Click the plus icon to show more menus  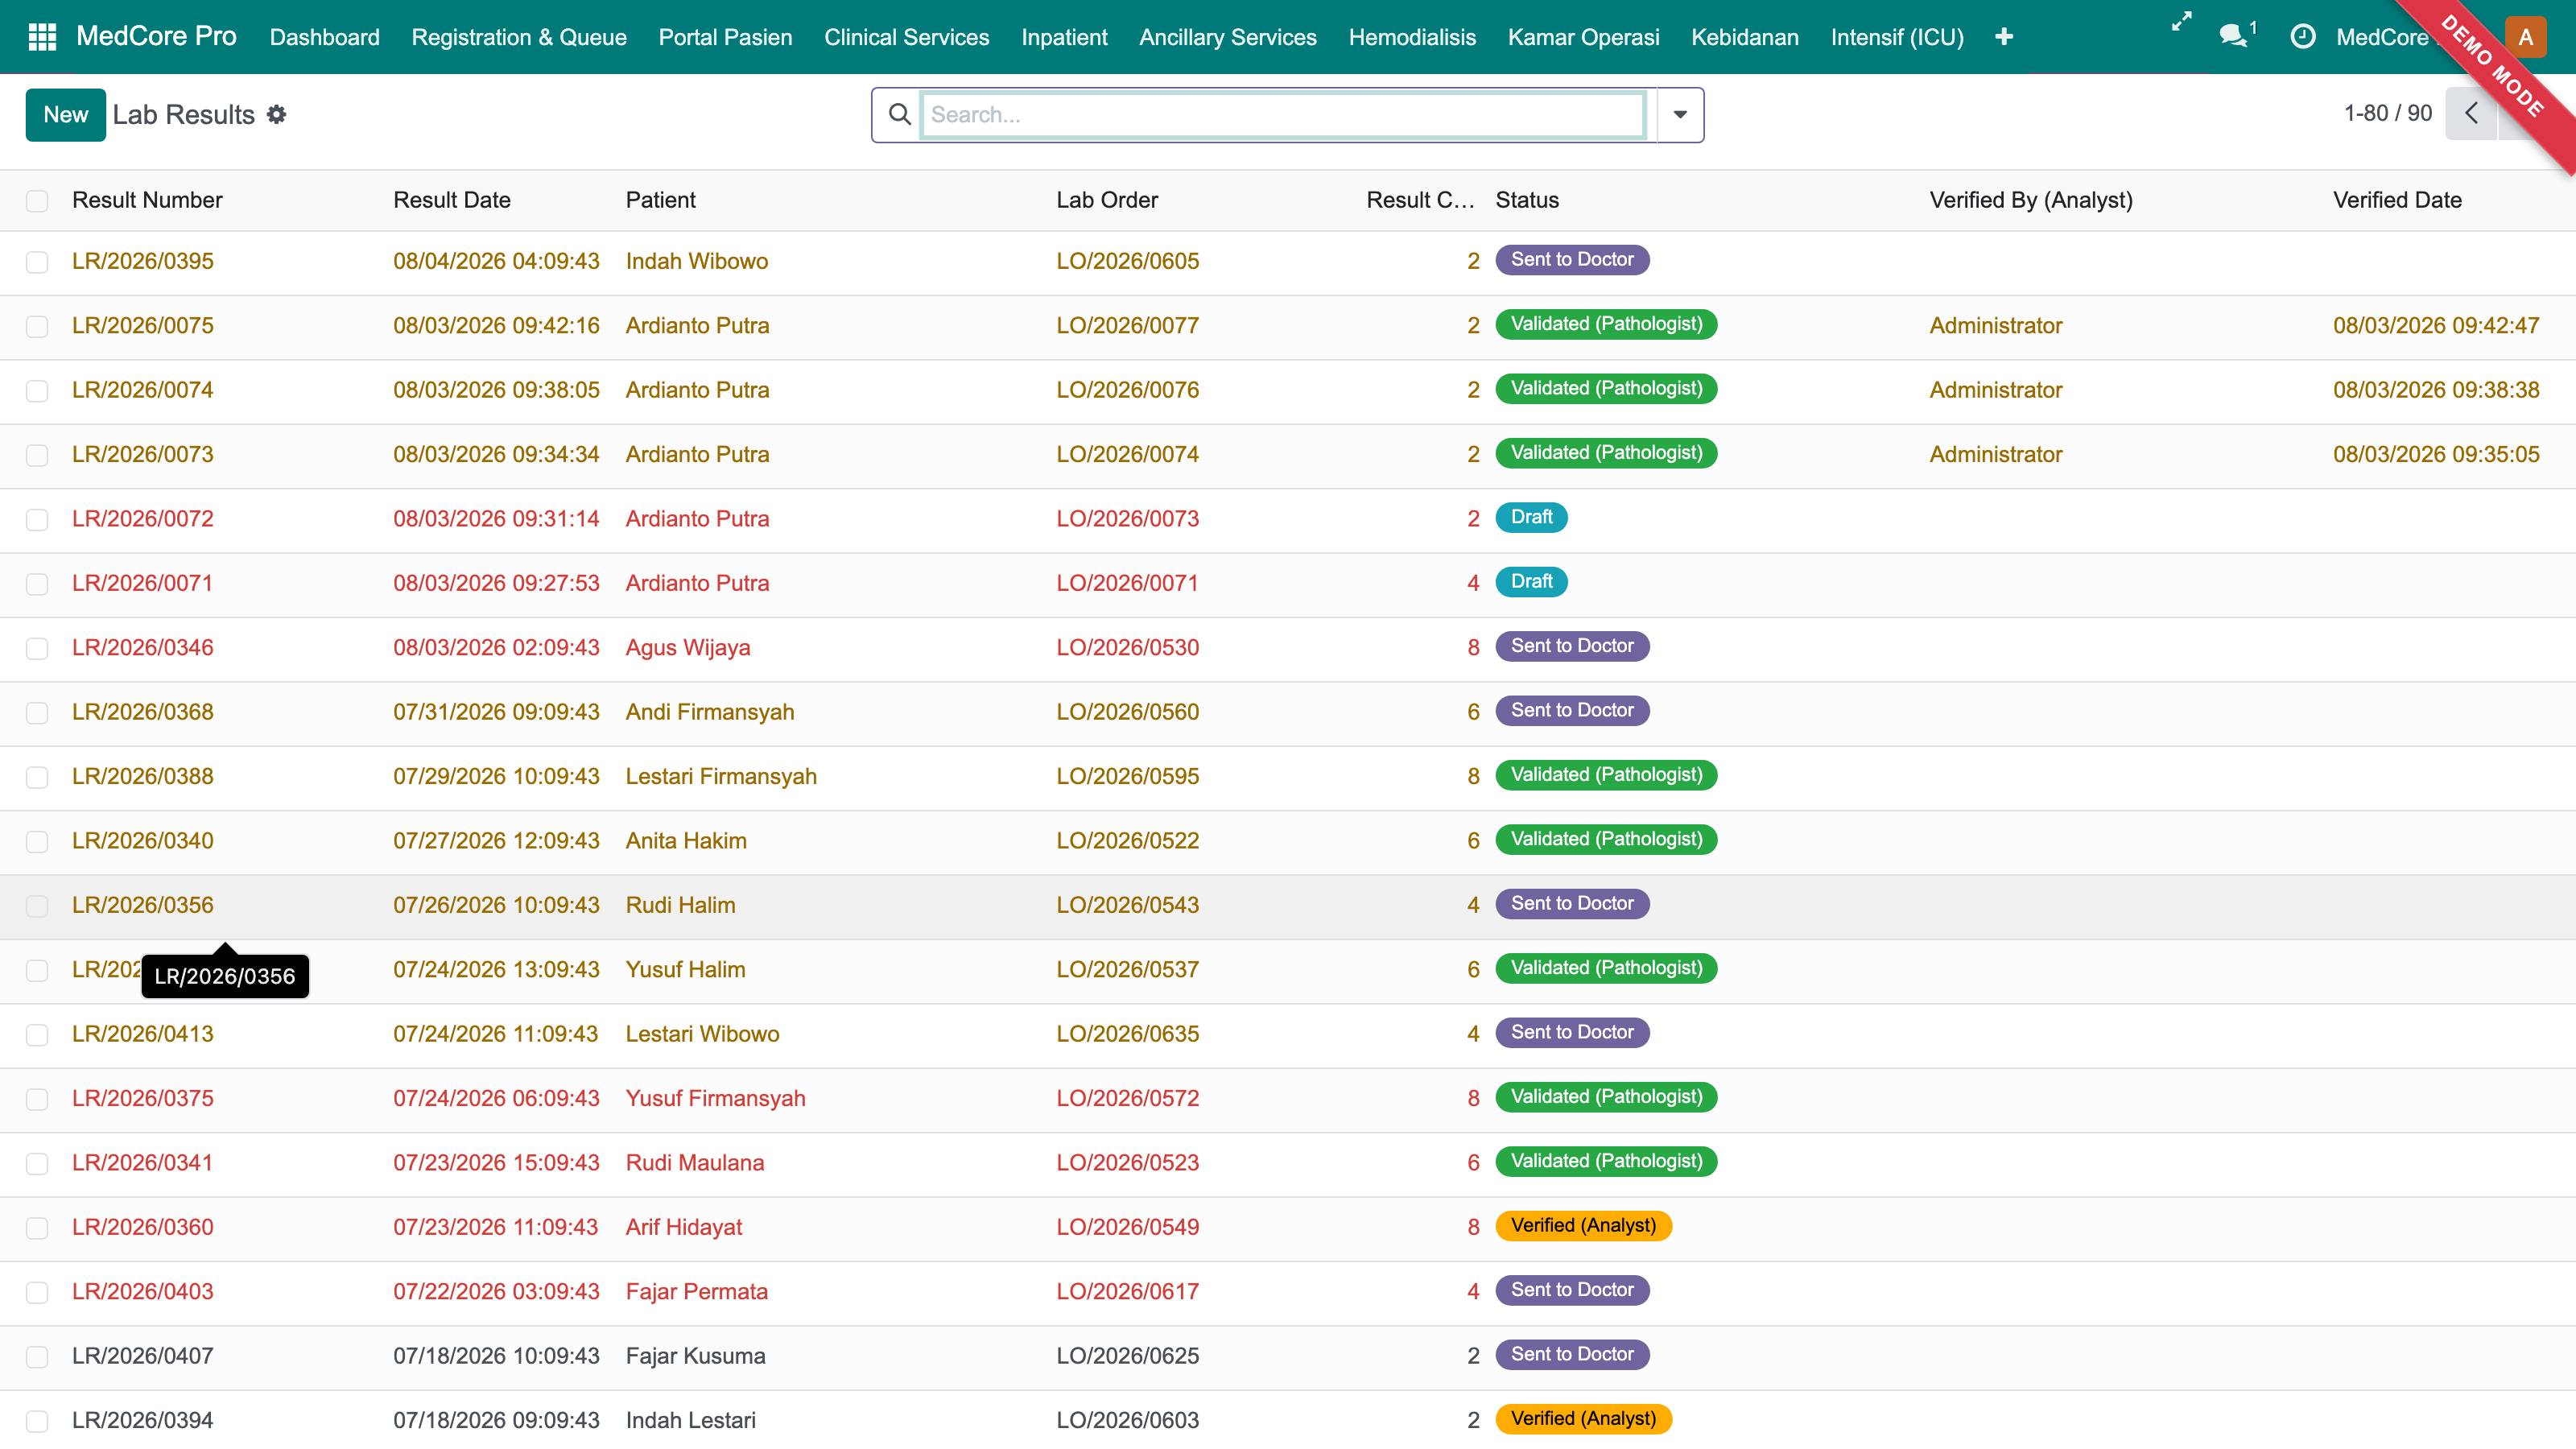click(2003, 37)
